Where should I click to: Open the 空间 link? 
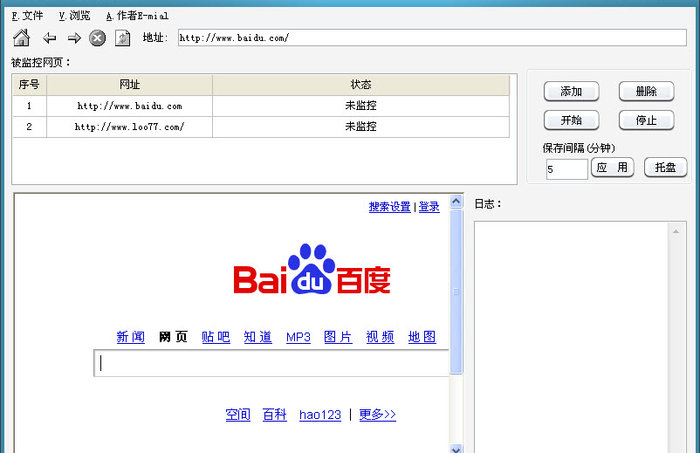(x=238, y=415)
